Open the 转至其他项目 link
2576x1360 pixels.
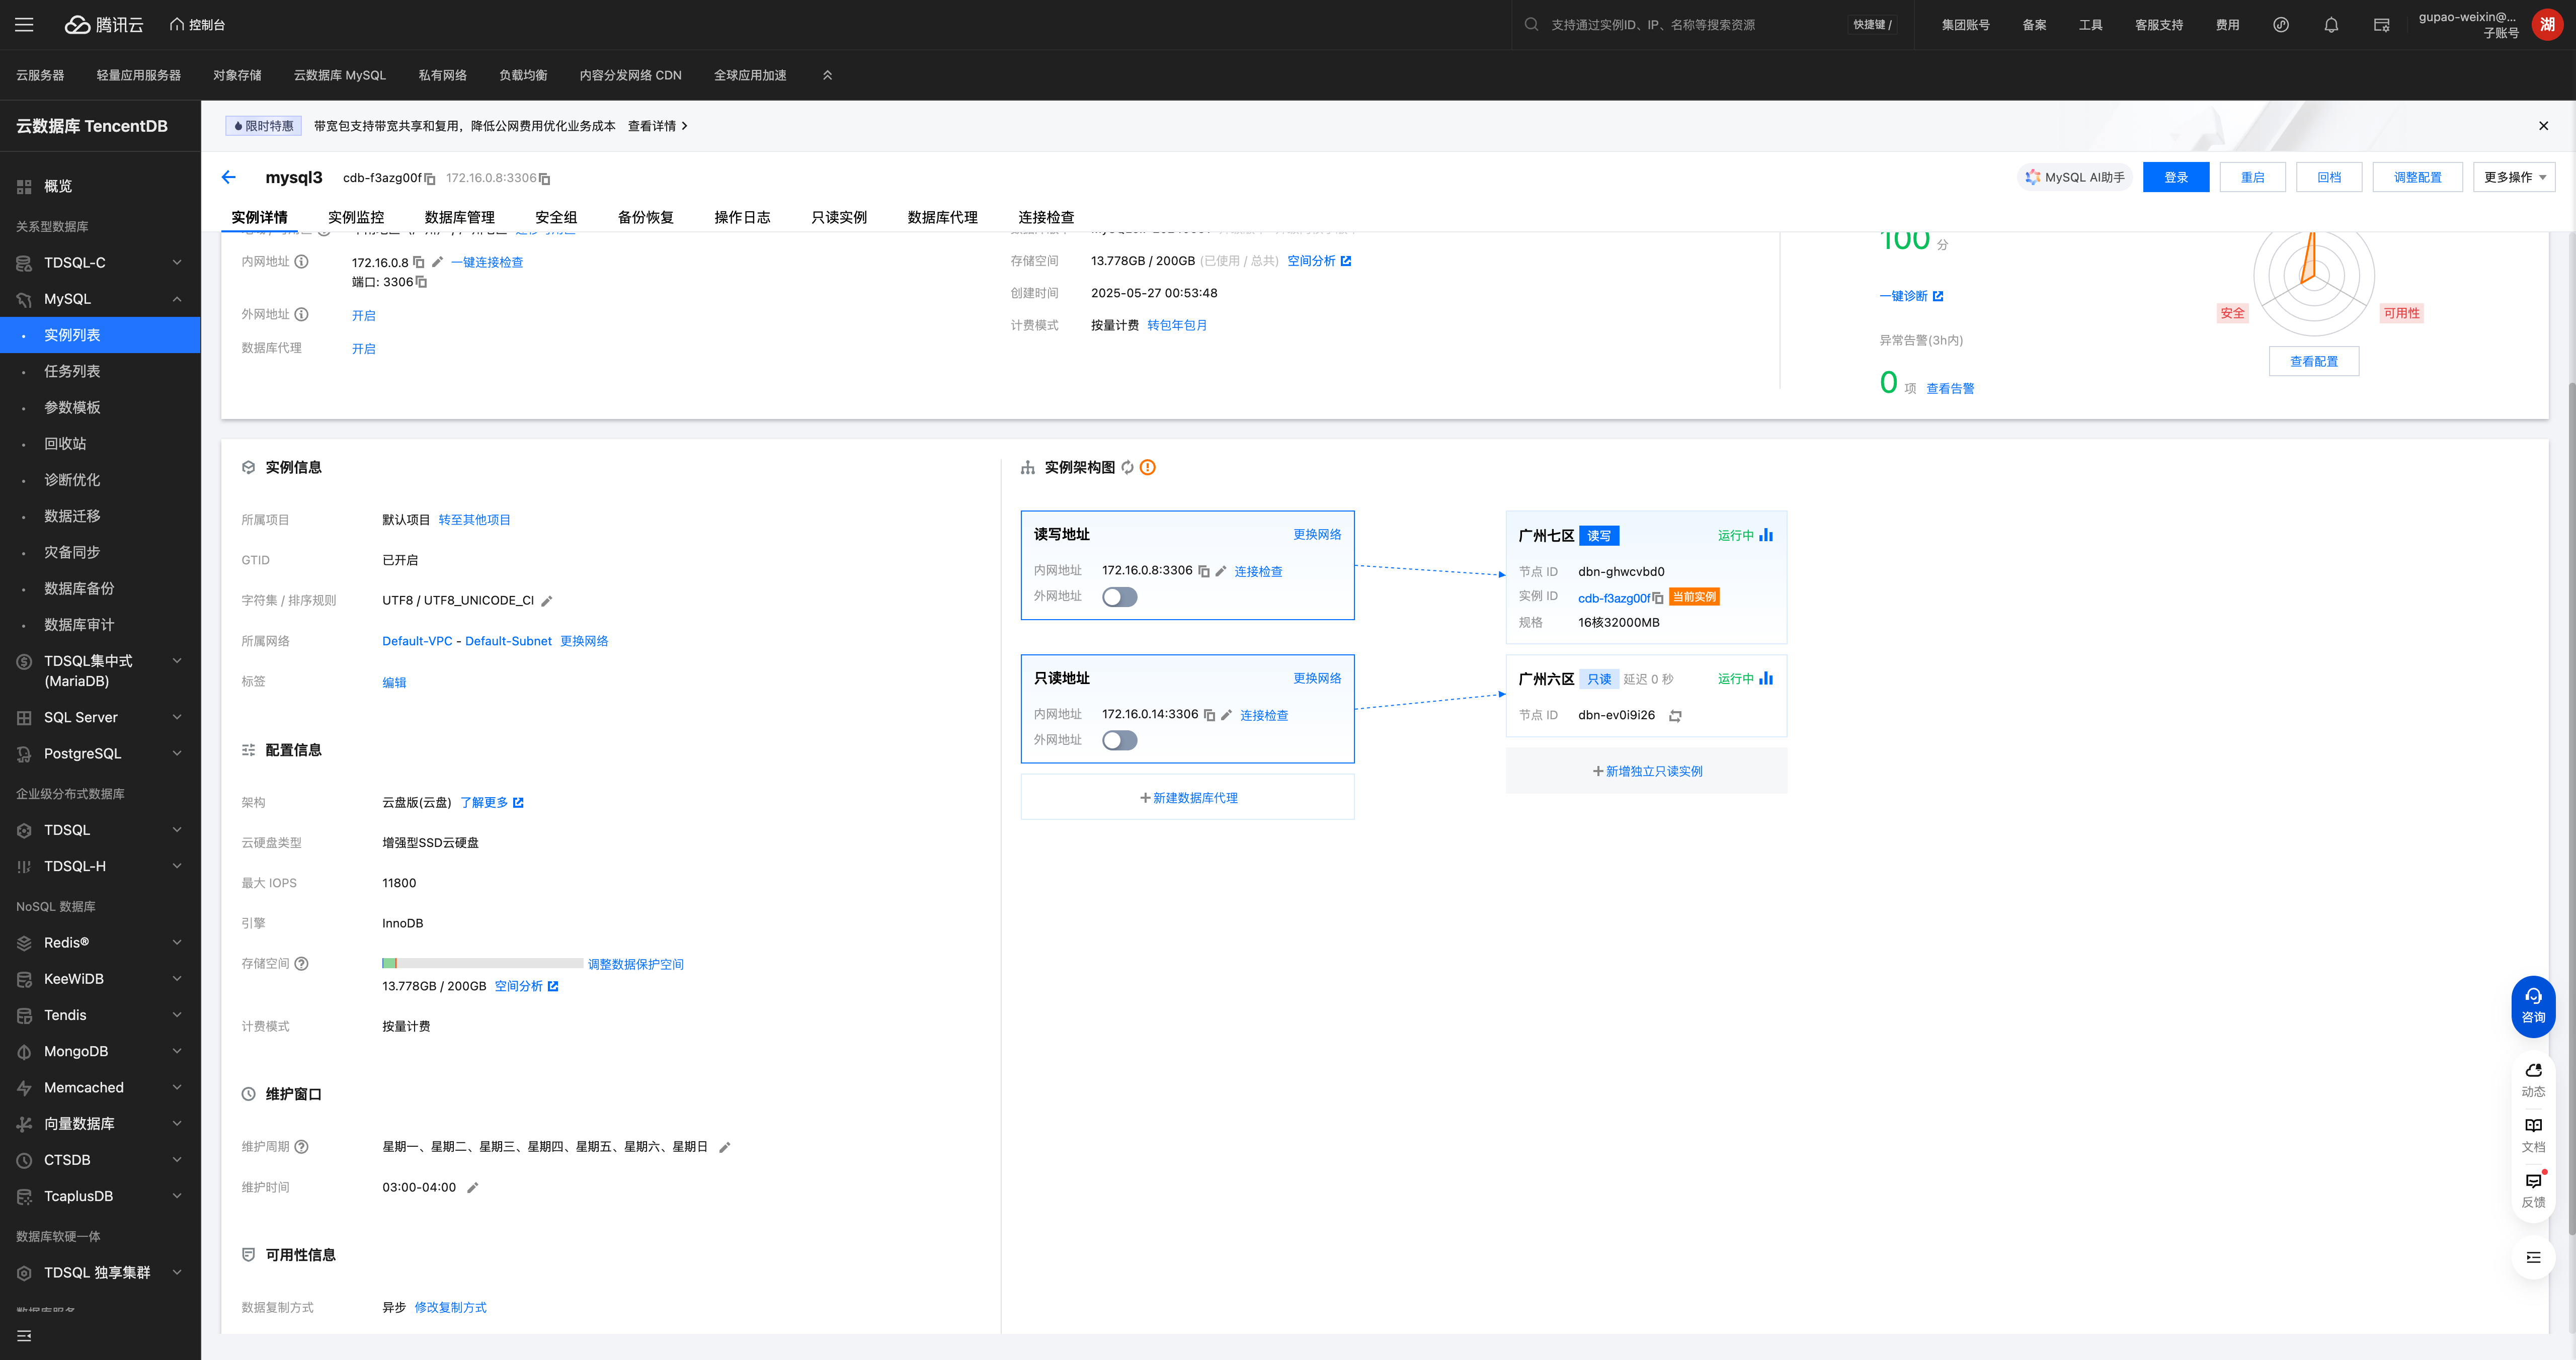(x=474, y=520)
